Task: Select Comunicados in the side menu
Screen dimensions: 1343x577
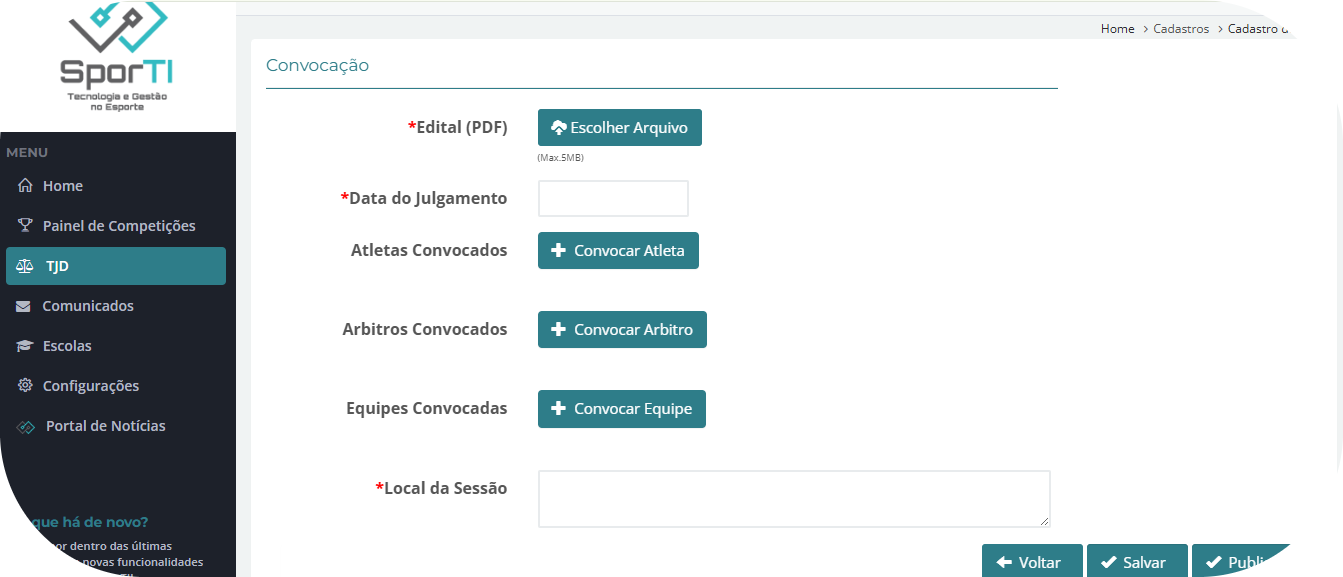Action: [x=87, y=306]
